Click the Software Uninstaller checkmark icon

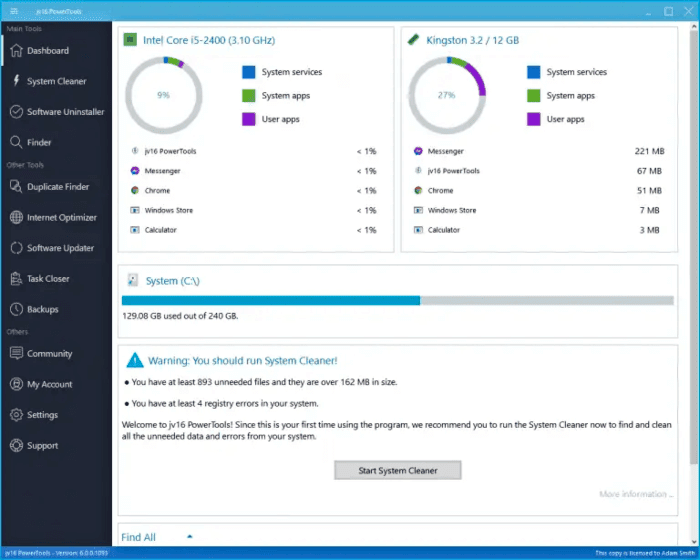click(17, 112)
